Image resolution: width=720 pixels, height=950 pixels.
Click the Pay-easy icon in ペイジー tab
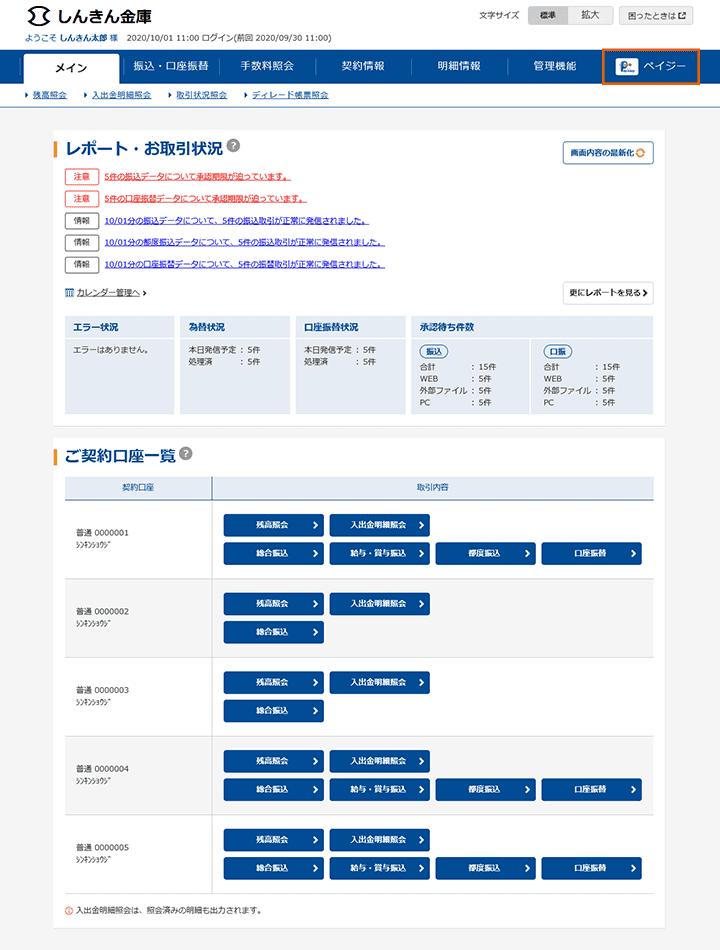(x=627, y=67)
